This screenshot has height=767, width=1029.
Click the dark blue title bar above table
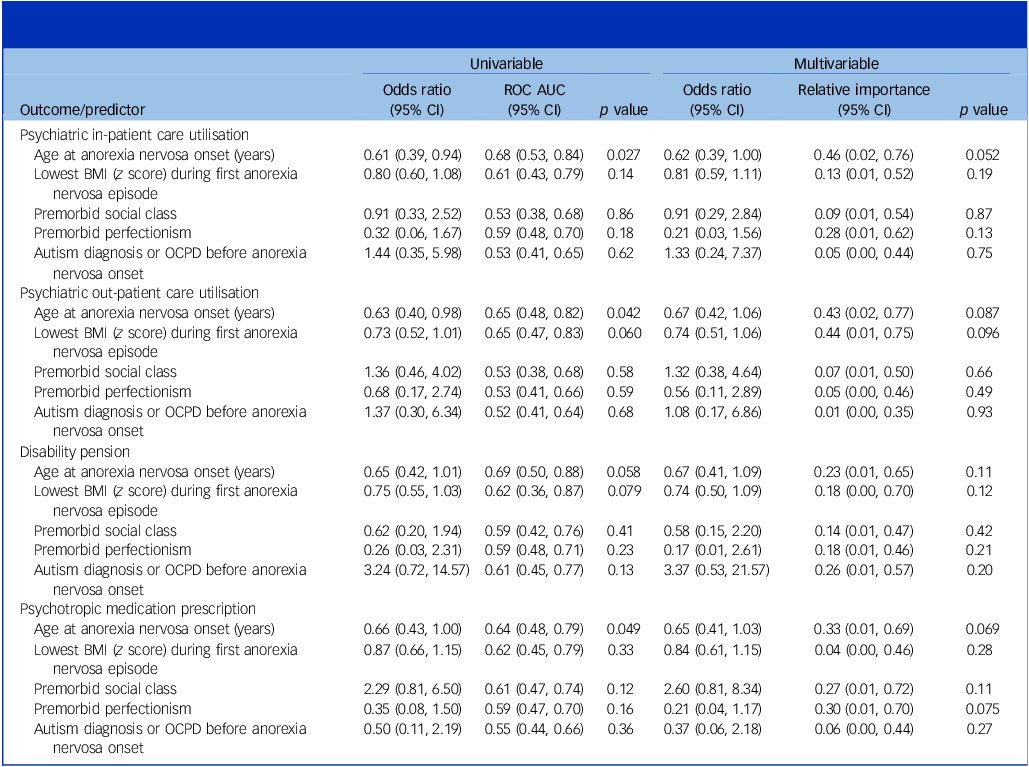[514, 25]
